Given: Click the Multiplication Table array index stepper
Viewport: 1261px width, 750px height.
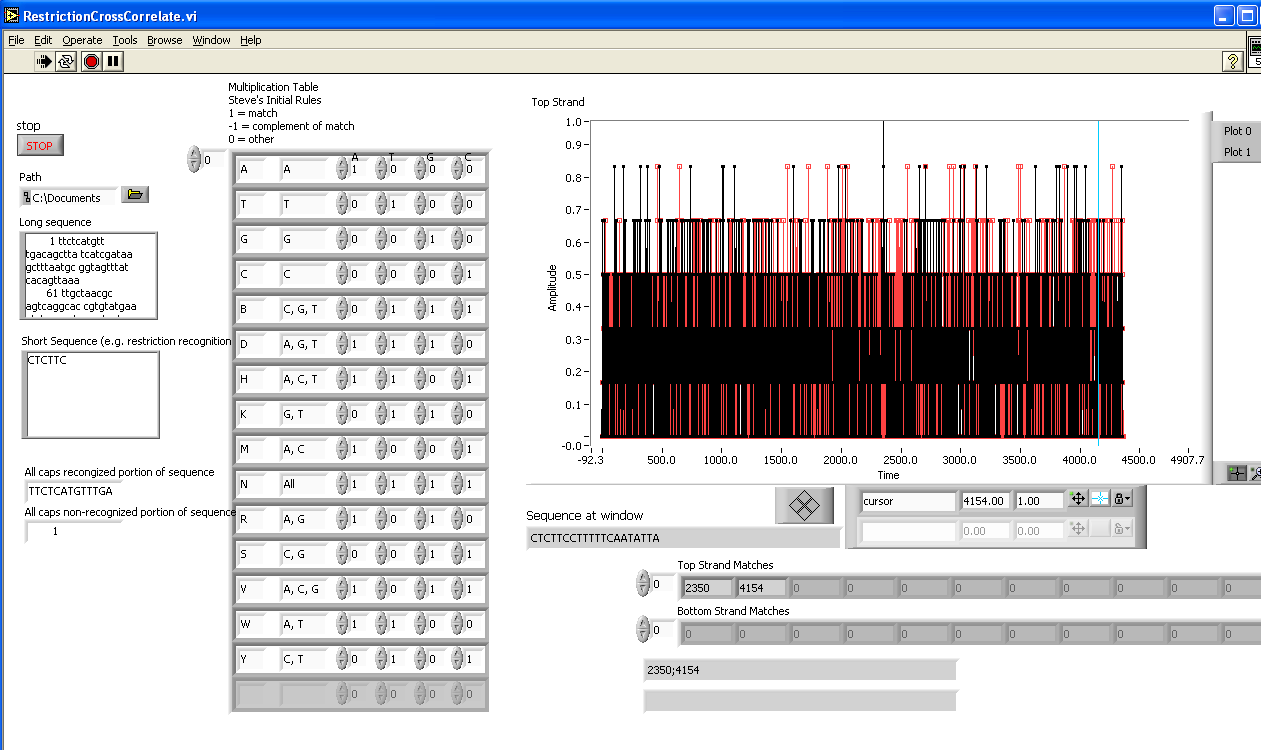Looking at the screenshot, I should (x=193, y=159).
